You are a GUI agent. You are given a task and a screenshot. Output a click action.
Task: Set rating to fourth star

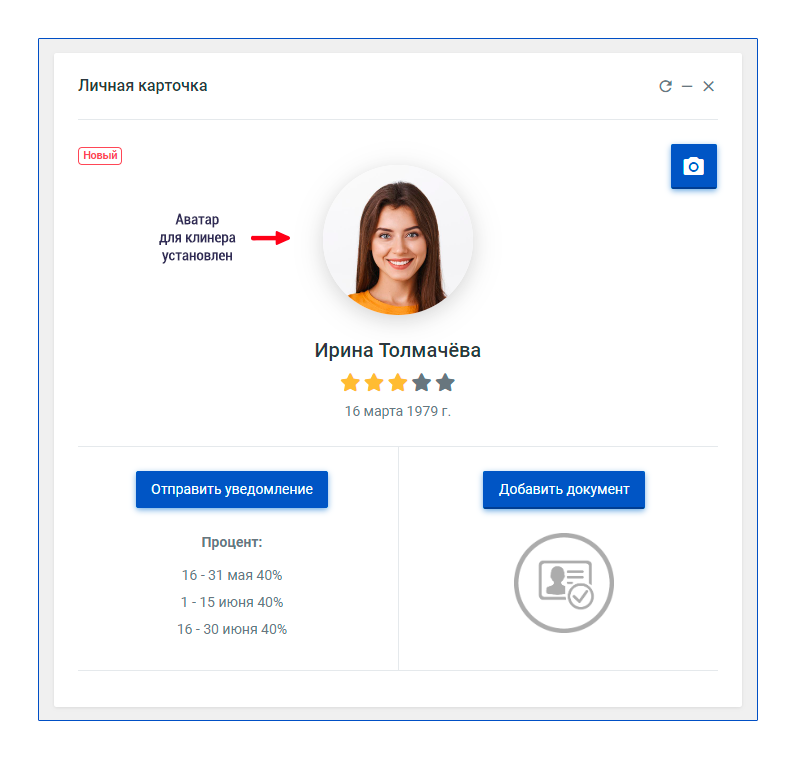coord(421,382)
